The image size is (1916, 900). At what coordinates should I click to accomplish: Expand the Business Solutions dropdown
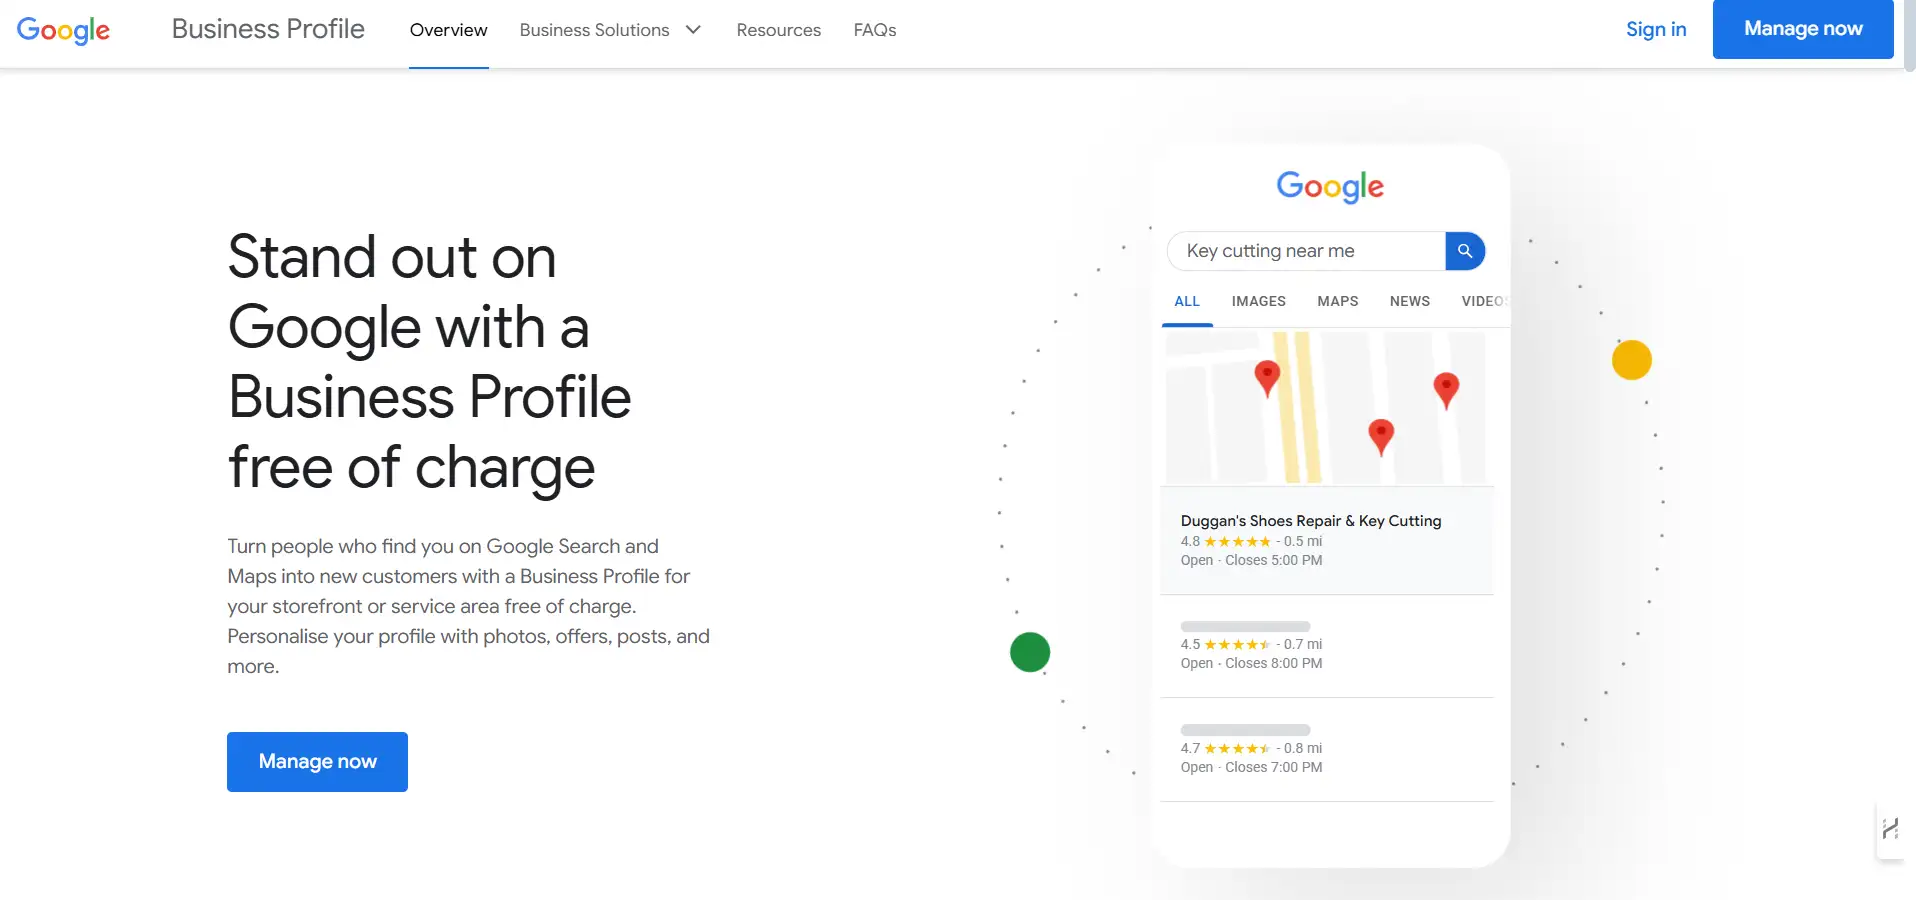(610, 30)
